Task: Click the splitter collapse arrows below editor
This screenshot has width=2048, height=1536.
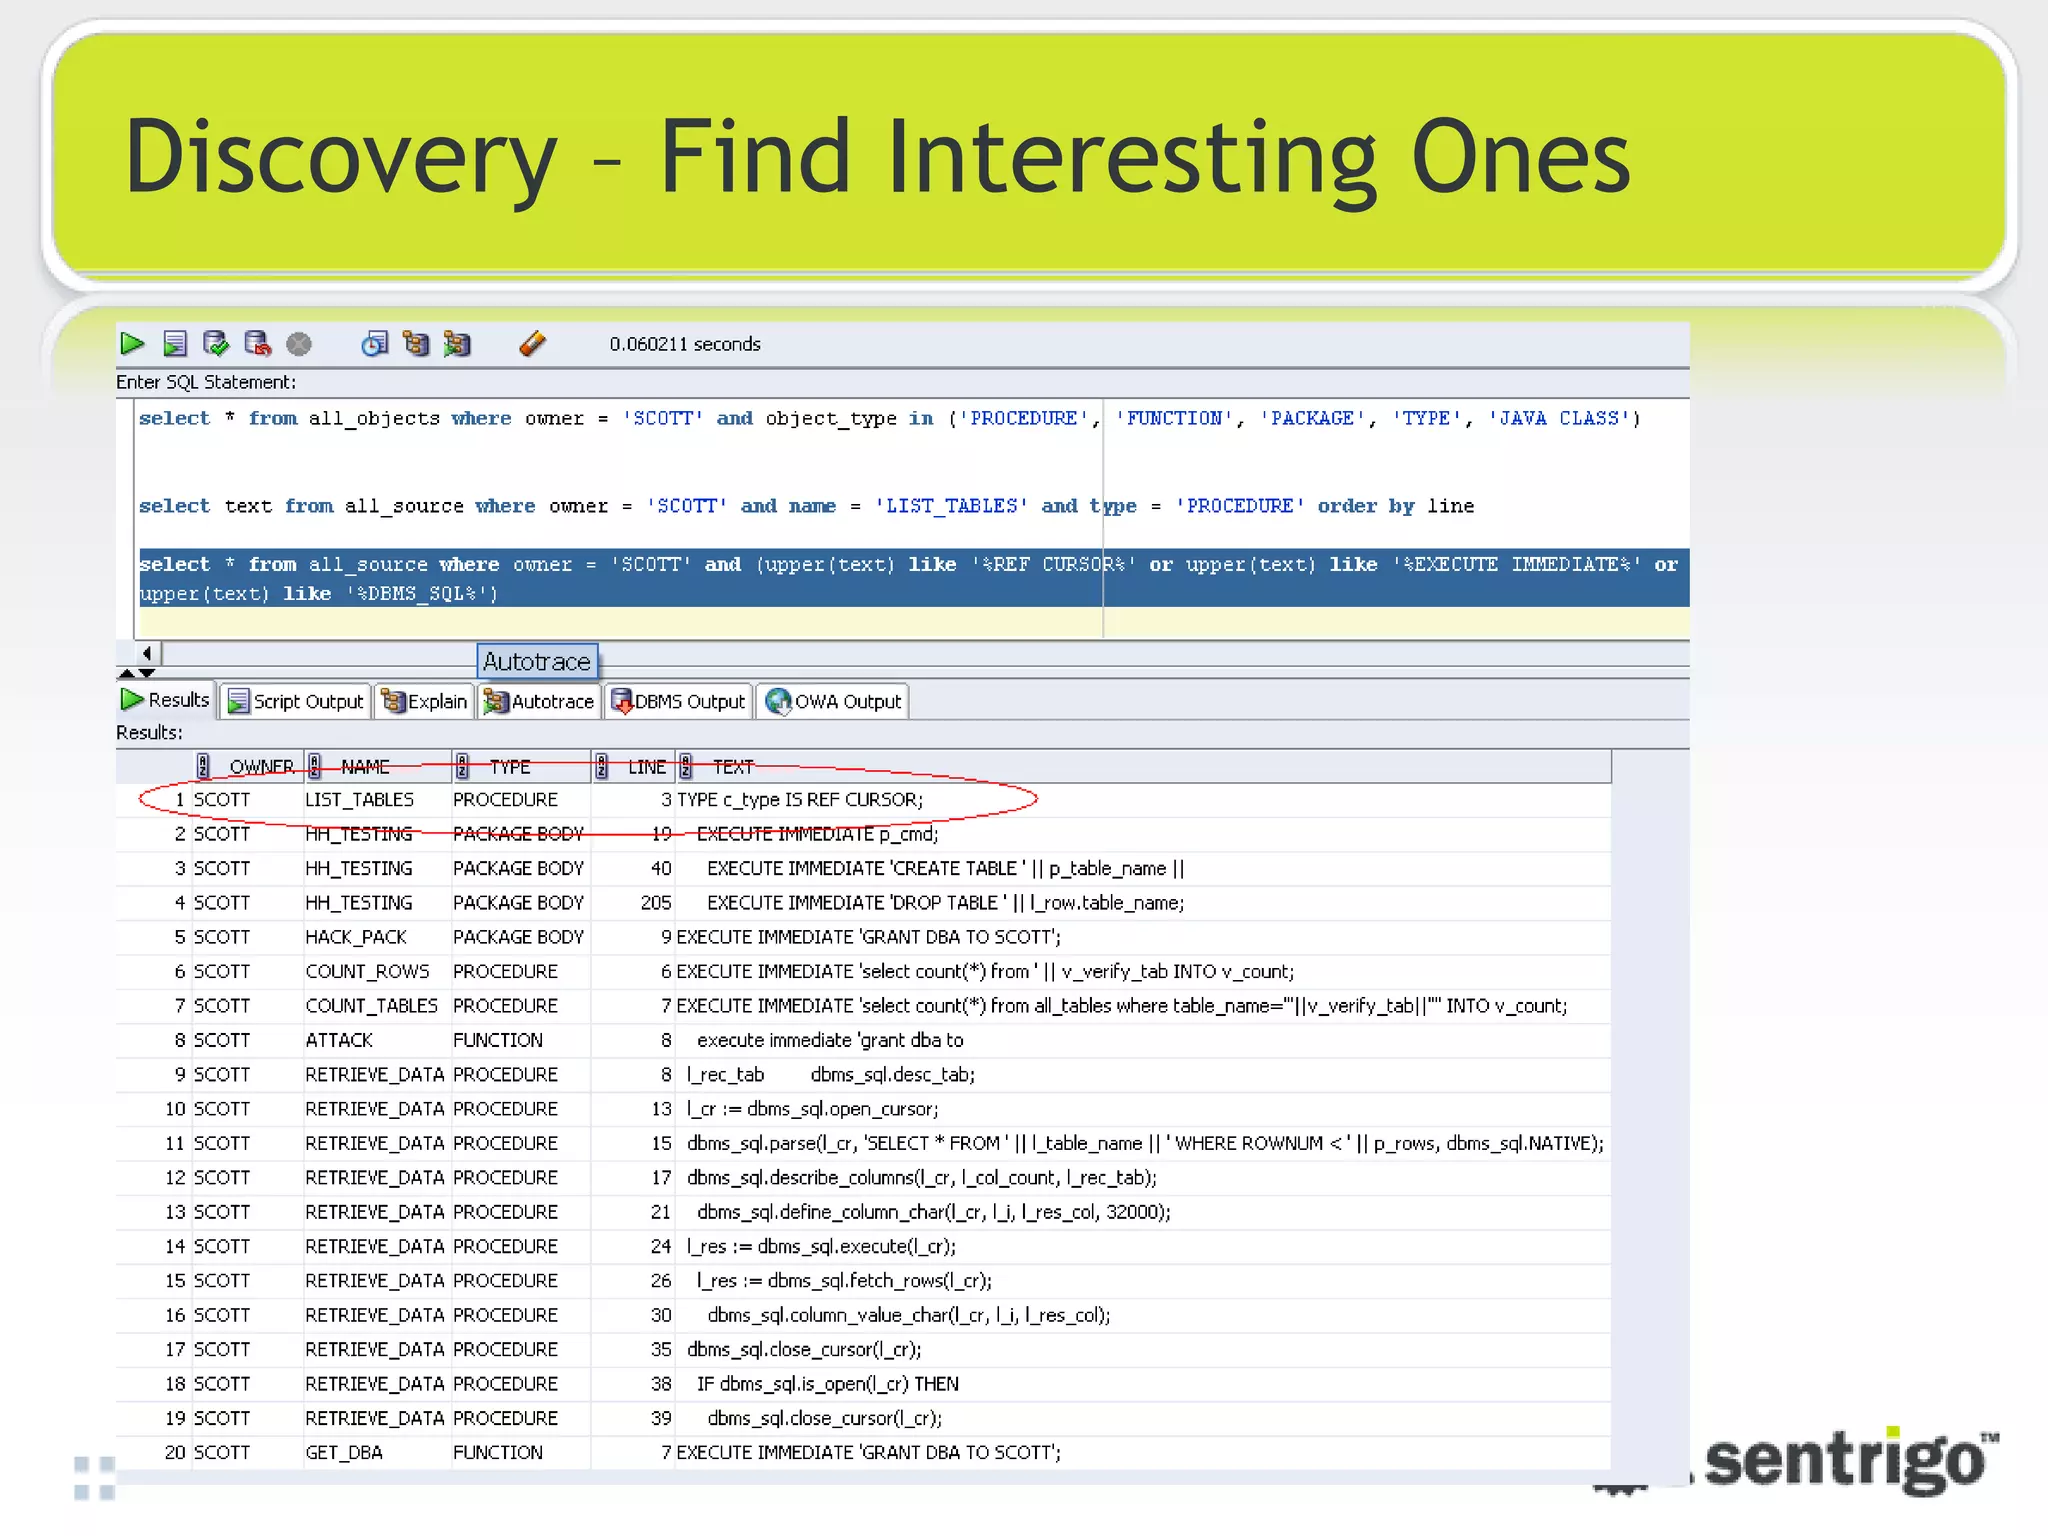Action: click(137, 674)
